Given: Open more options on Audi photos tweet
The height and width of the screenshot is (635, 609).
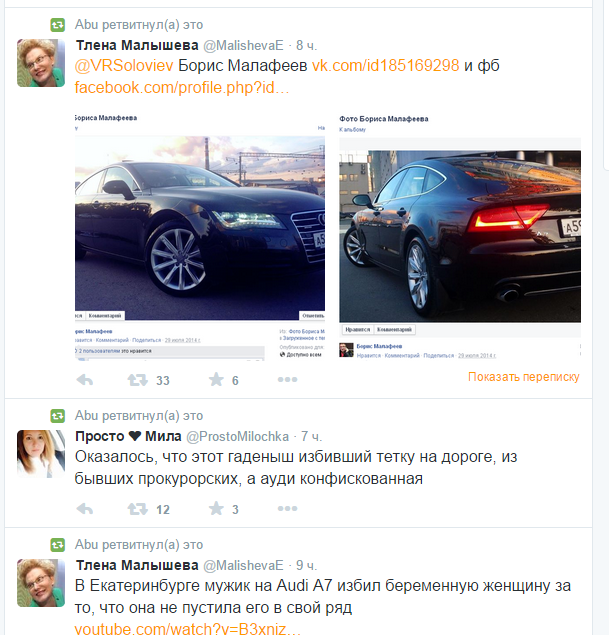Looking at the screenshot, I should [287, 379].
